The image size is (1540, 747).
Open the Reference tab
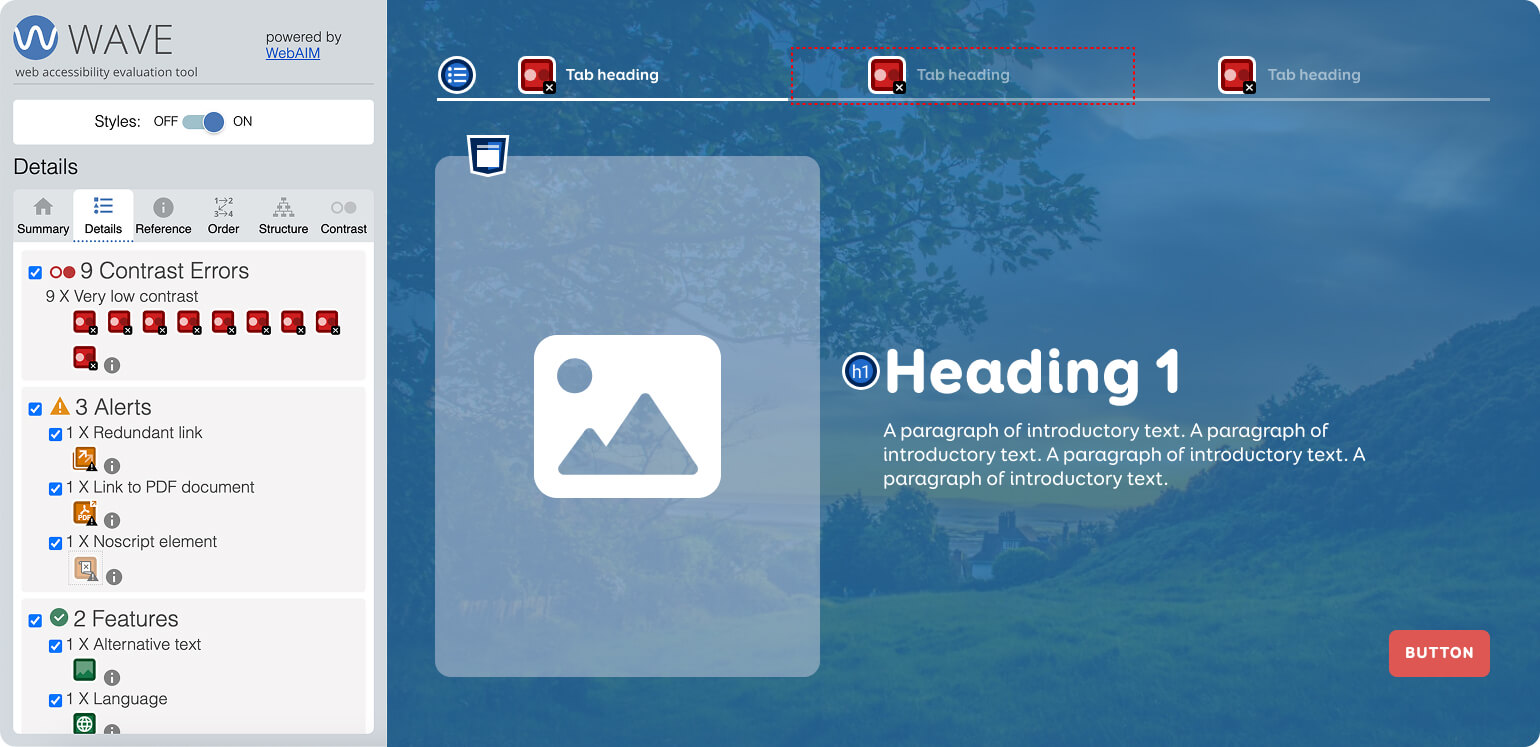[163, 215]
